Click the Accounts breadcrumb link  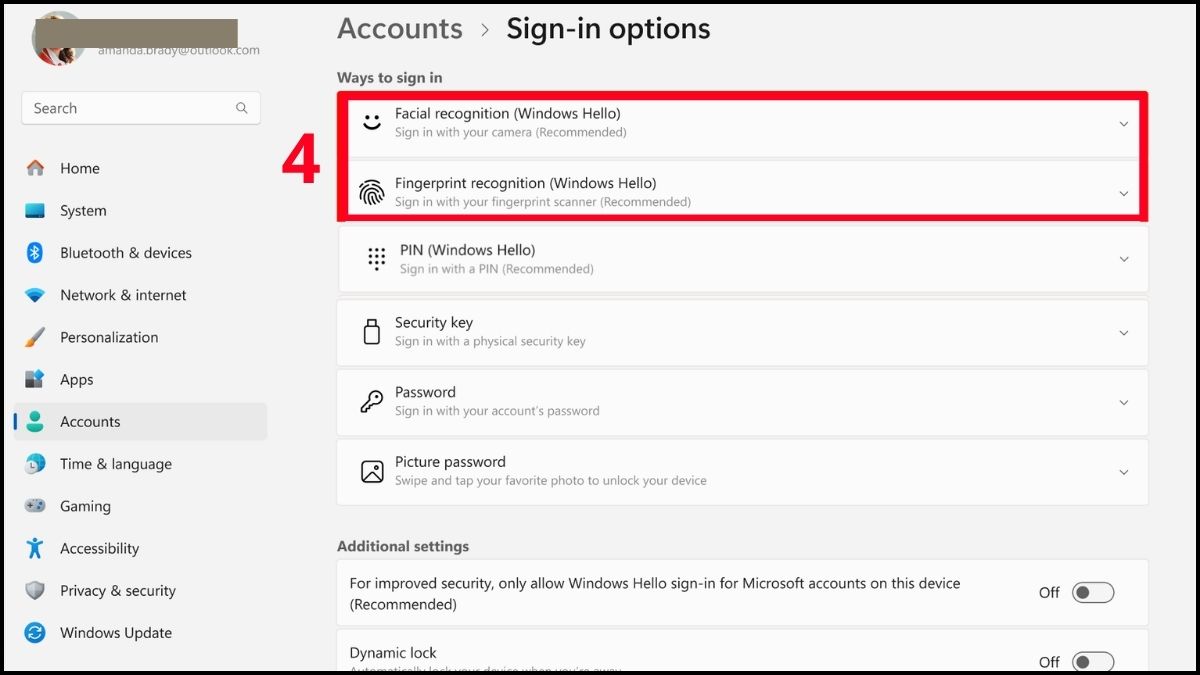click(400, 29)
